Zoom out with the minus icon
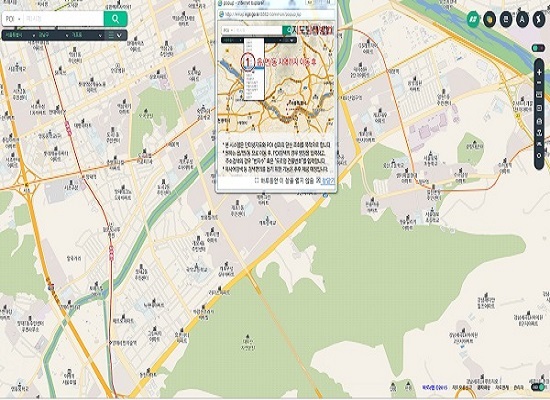 coord(539,83)
